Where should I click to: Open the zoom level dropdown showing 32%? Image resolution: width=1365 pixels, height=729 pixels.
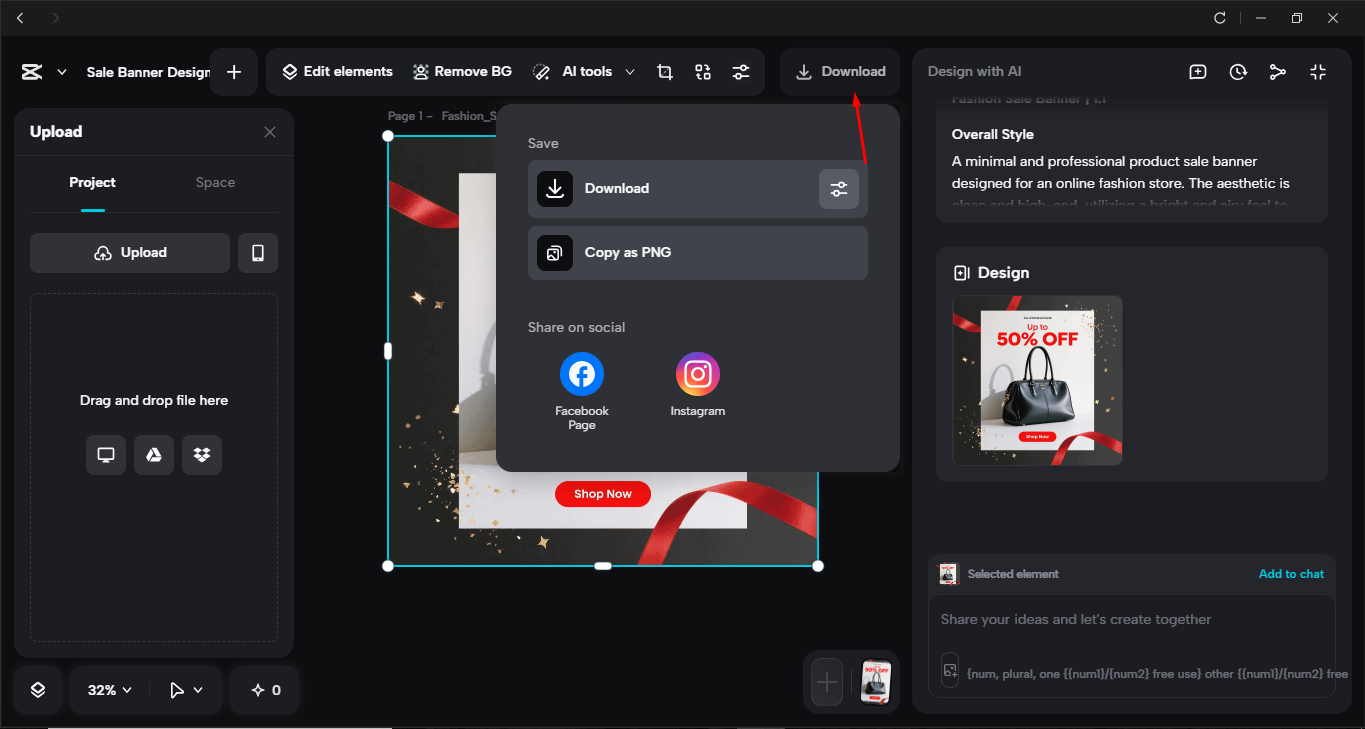point(107,689)
